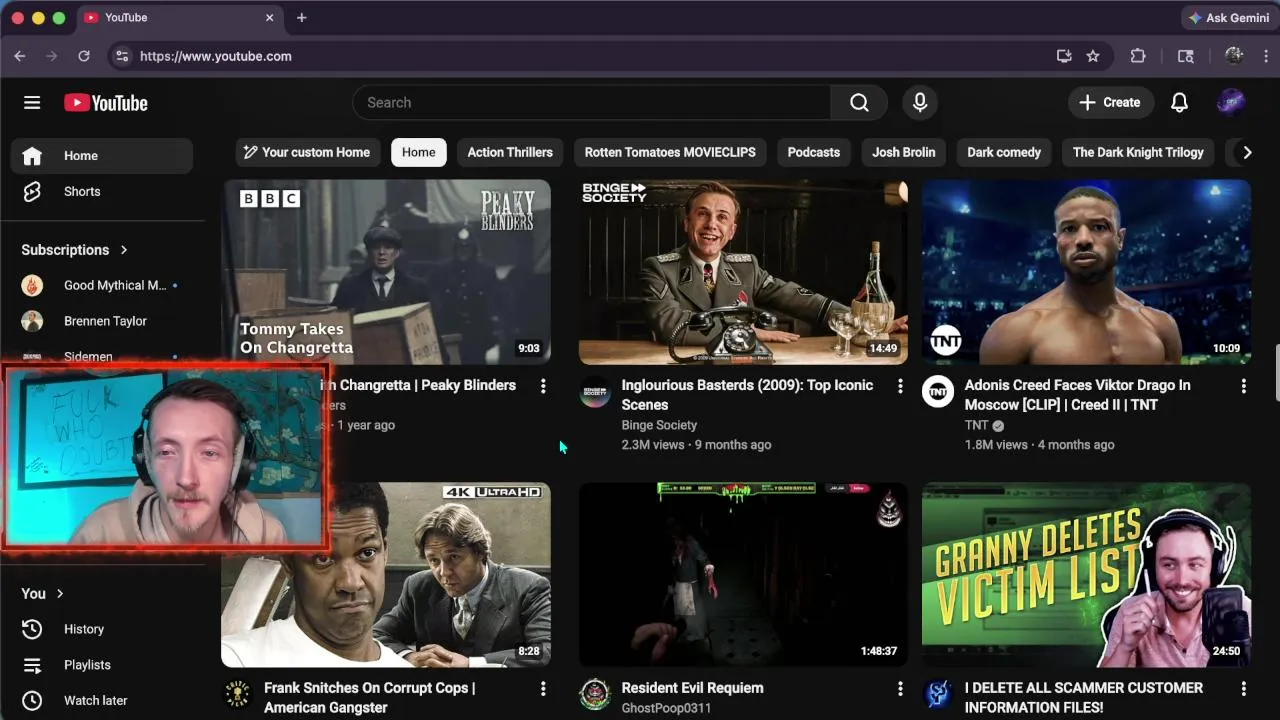Open options for the Frank Snitches video
1280x720 pixels.
(543, 689)
